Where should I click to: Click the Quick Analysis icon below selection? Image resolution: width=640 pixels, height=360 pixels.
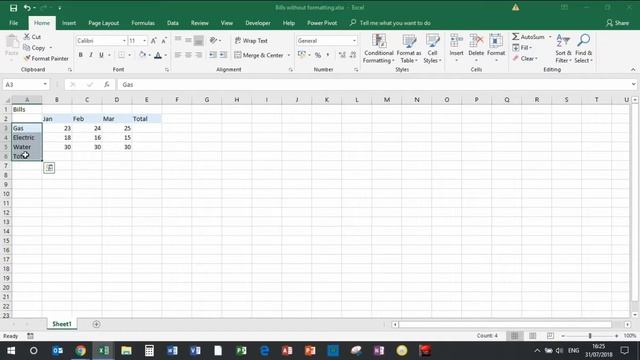[49, 168]
